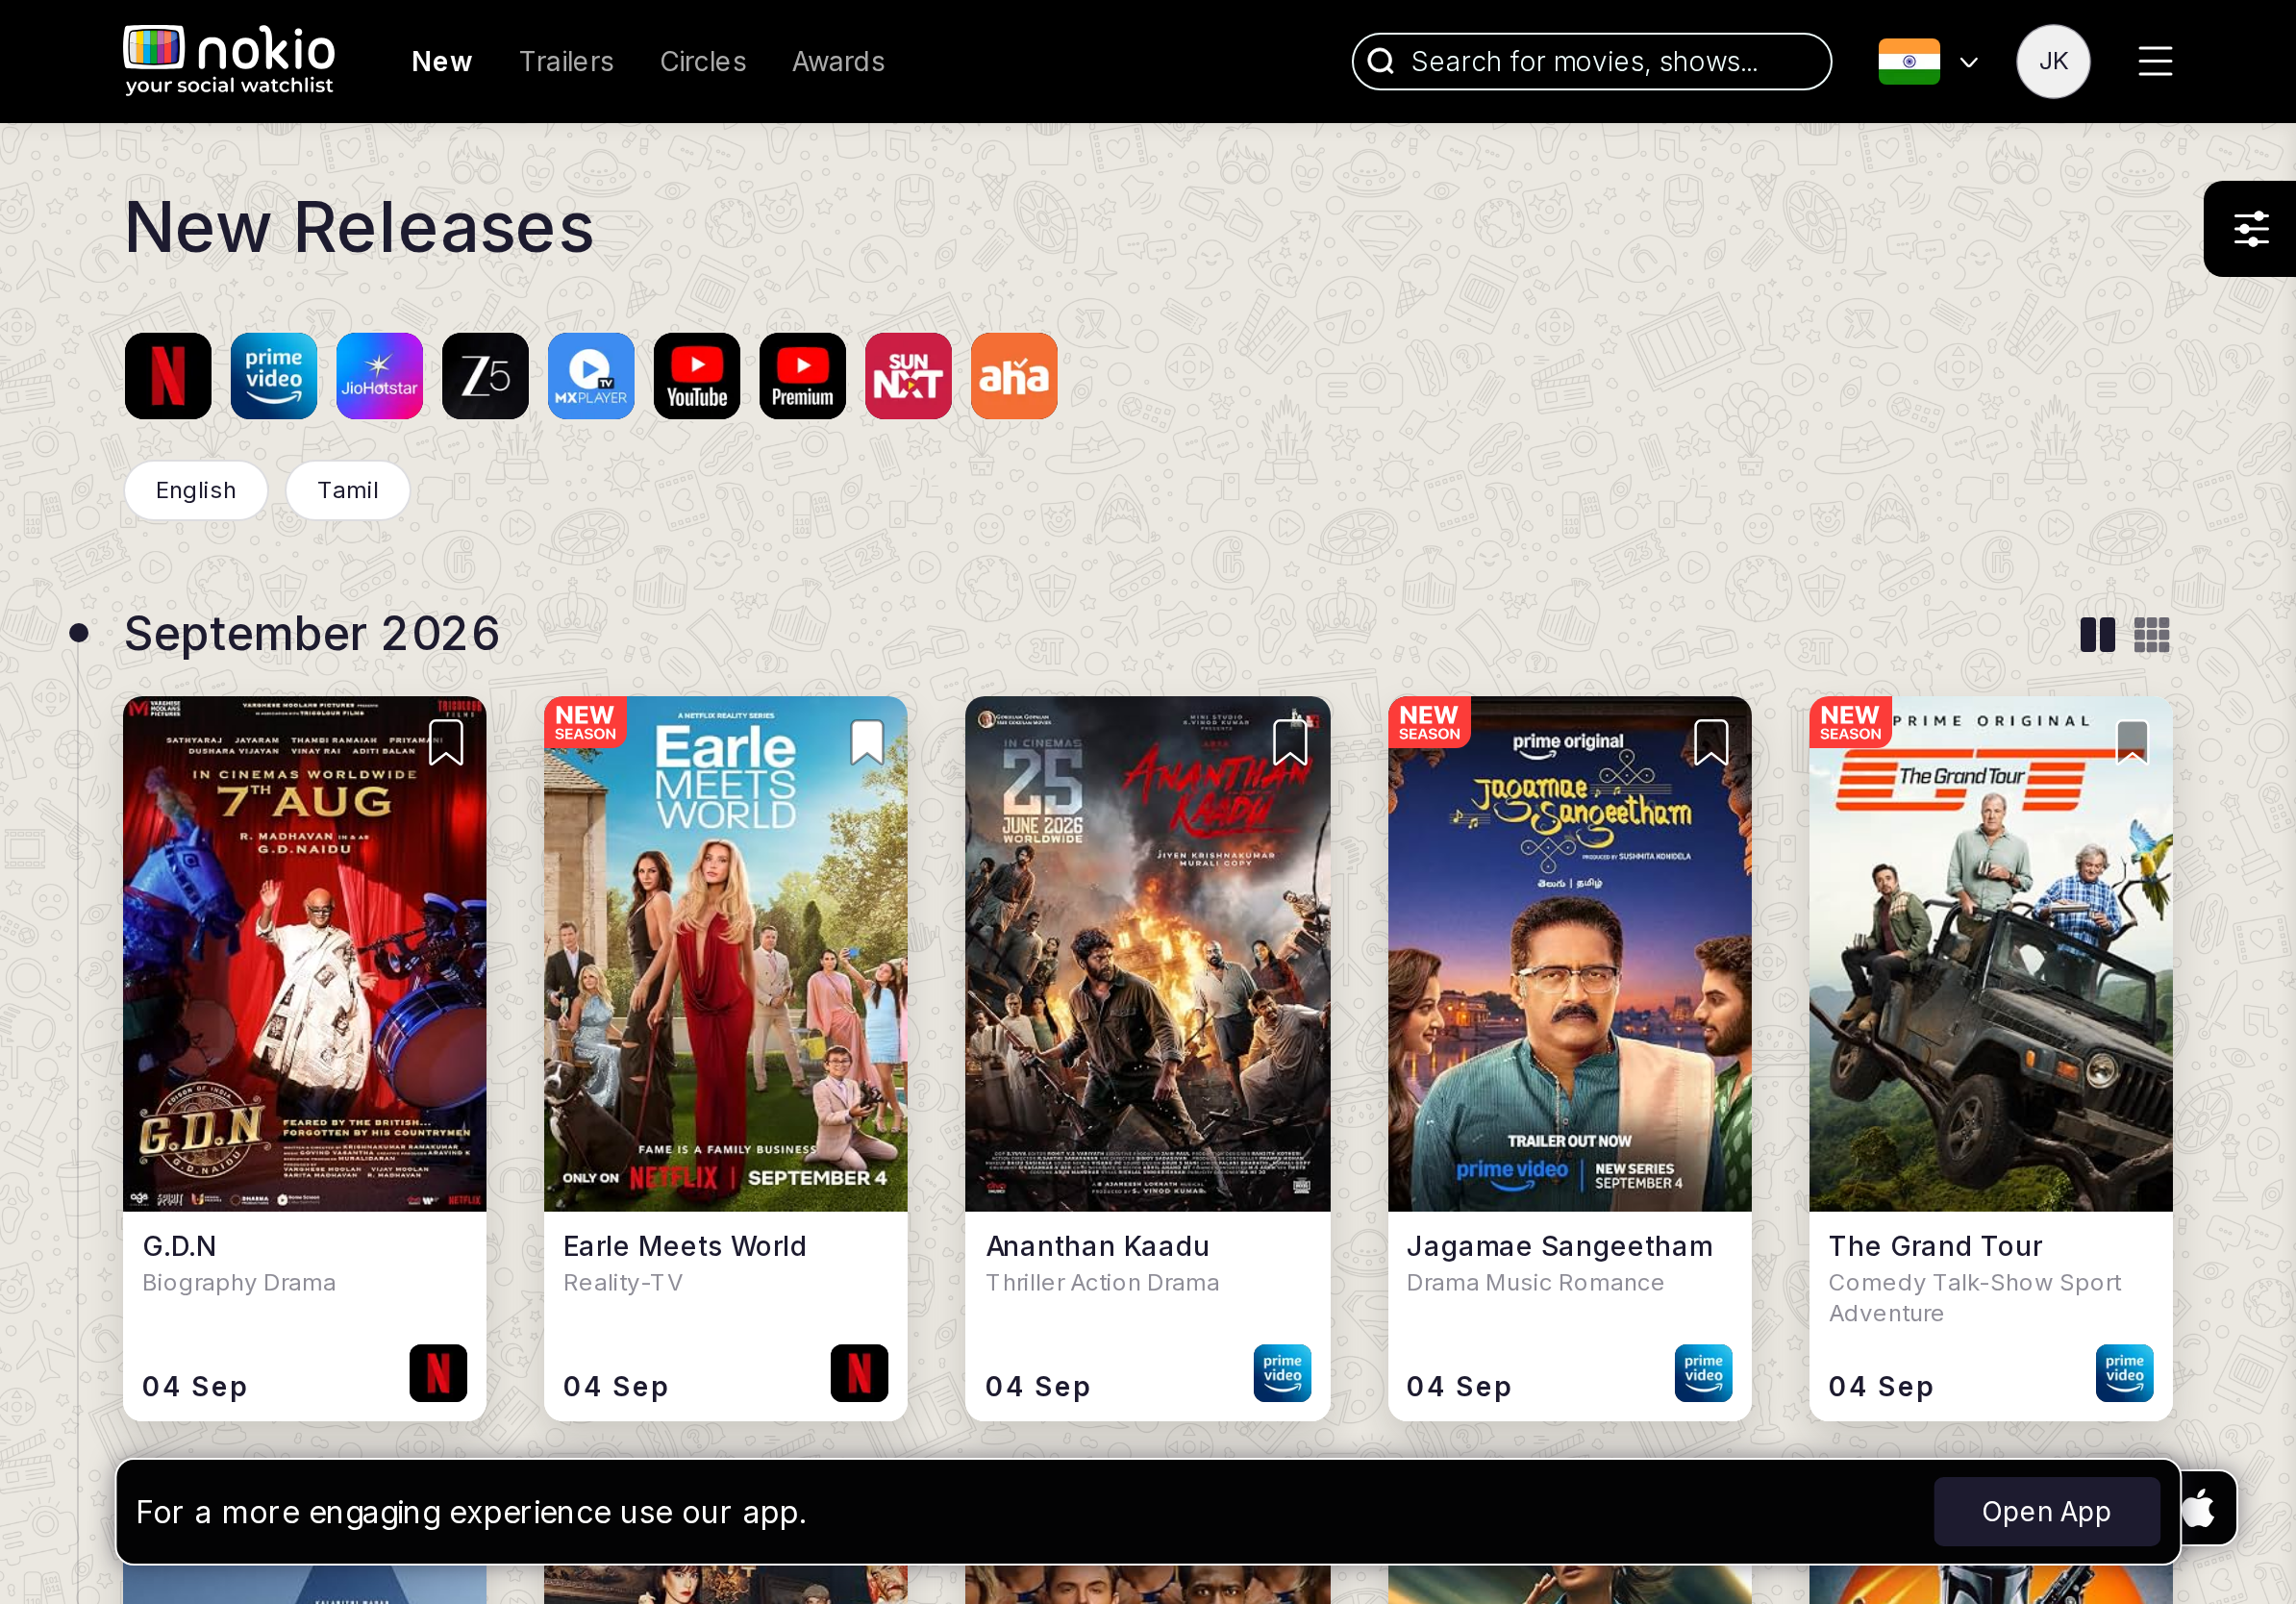Image resolution: width=2296 pixels, height=1604 pixels.
Task: Click the New Releases heading
Action: pyautogui.click(x=359, y=228)
